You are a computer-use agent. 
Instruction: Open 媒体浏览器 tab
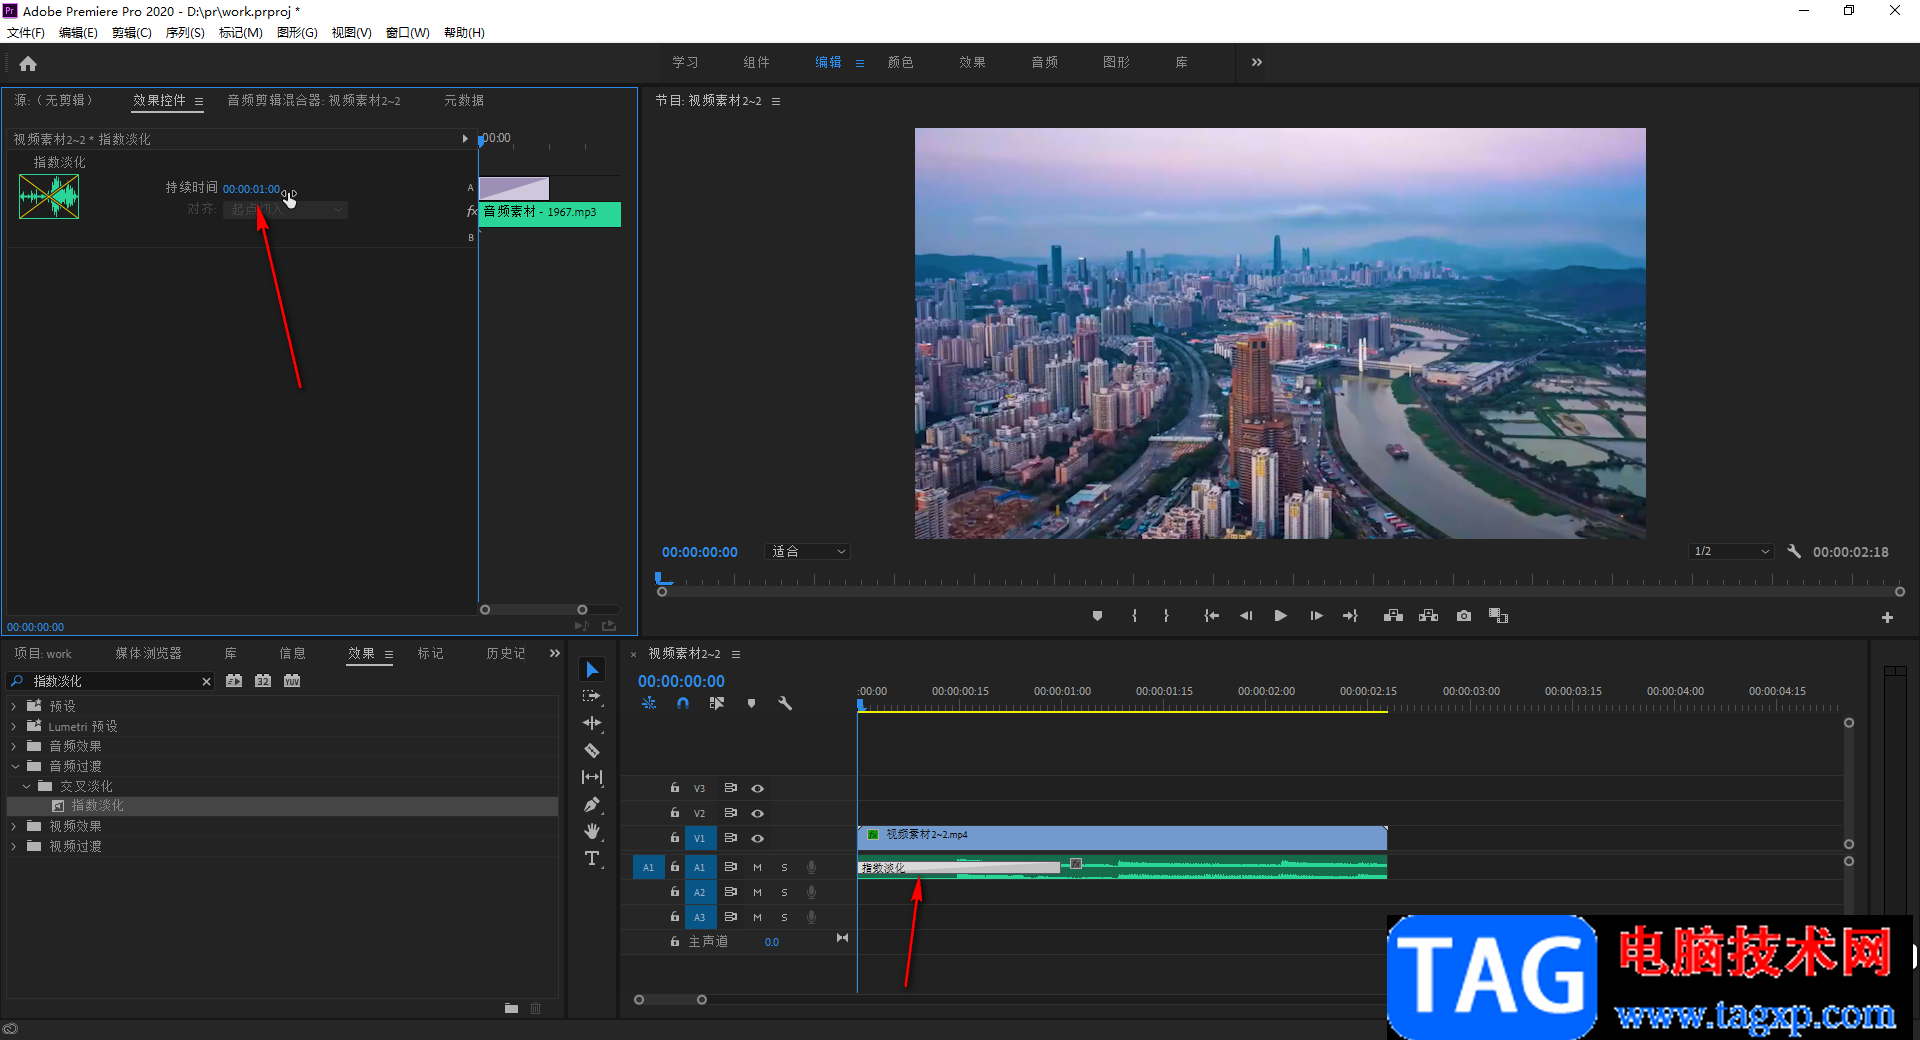coord(148,653)
